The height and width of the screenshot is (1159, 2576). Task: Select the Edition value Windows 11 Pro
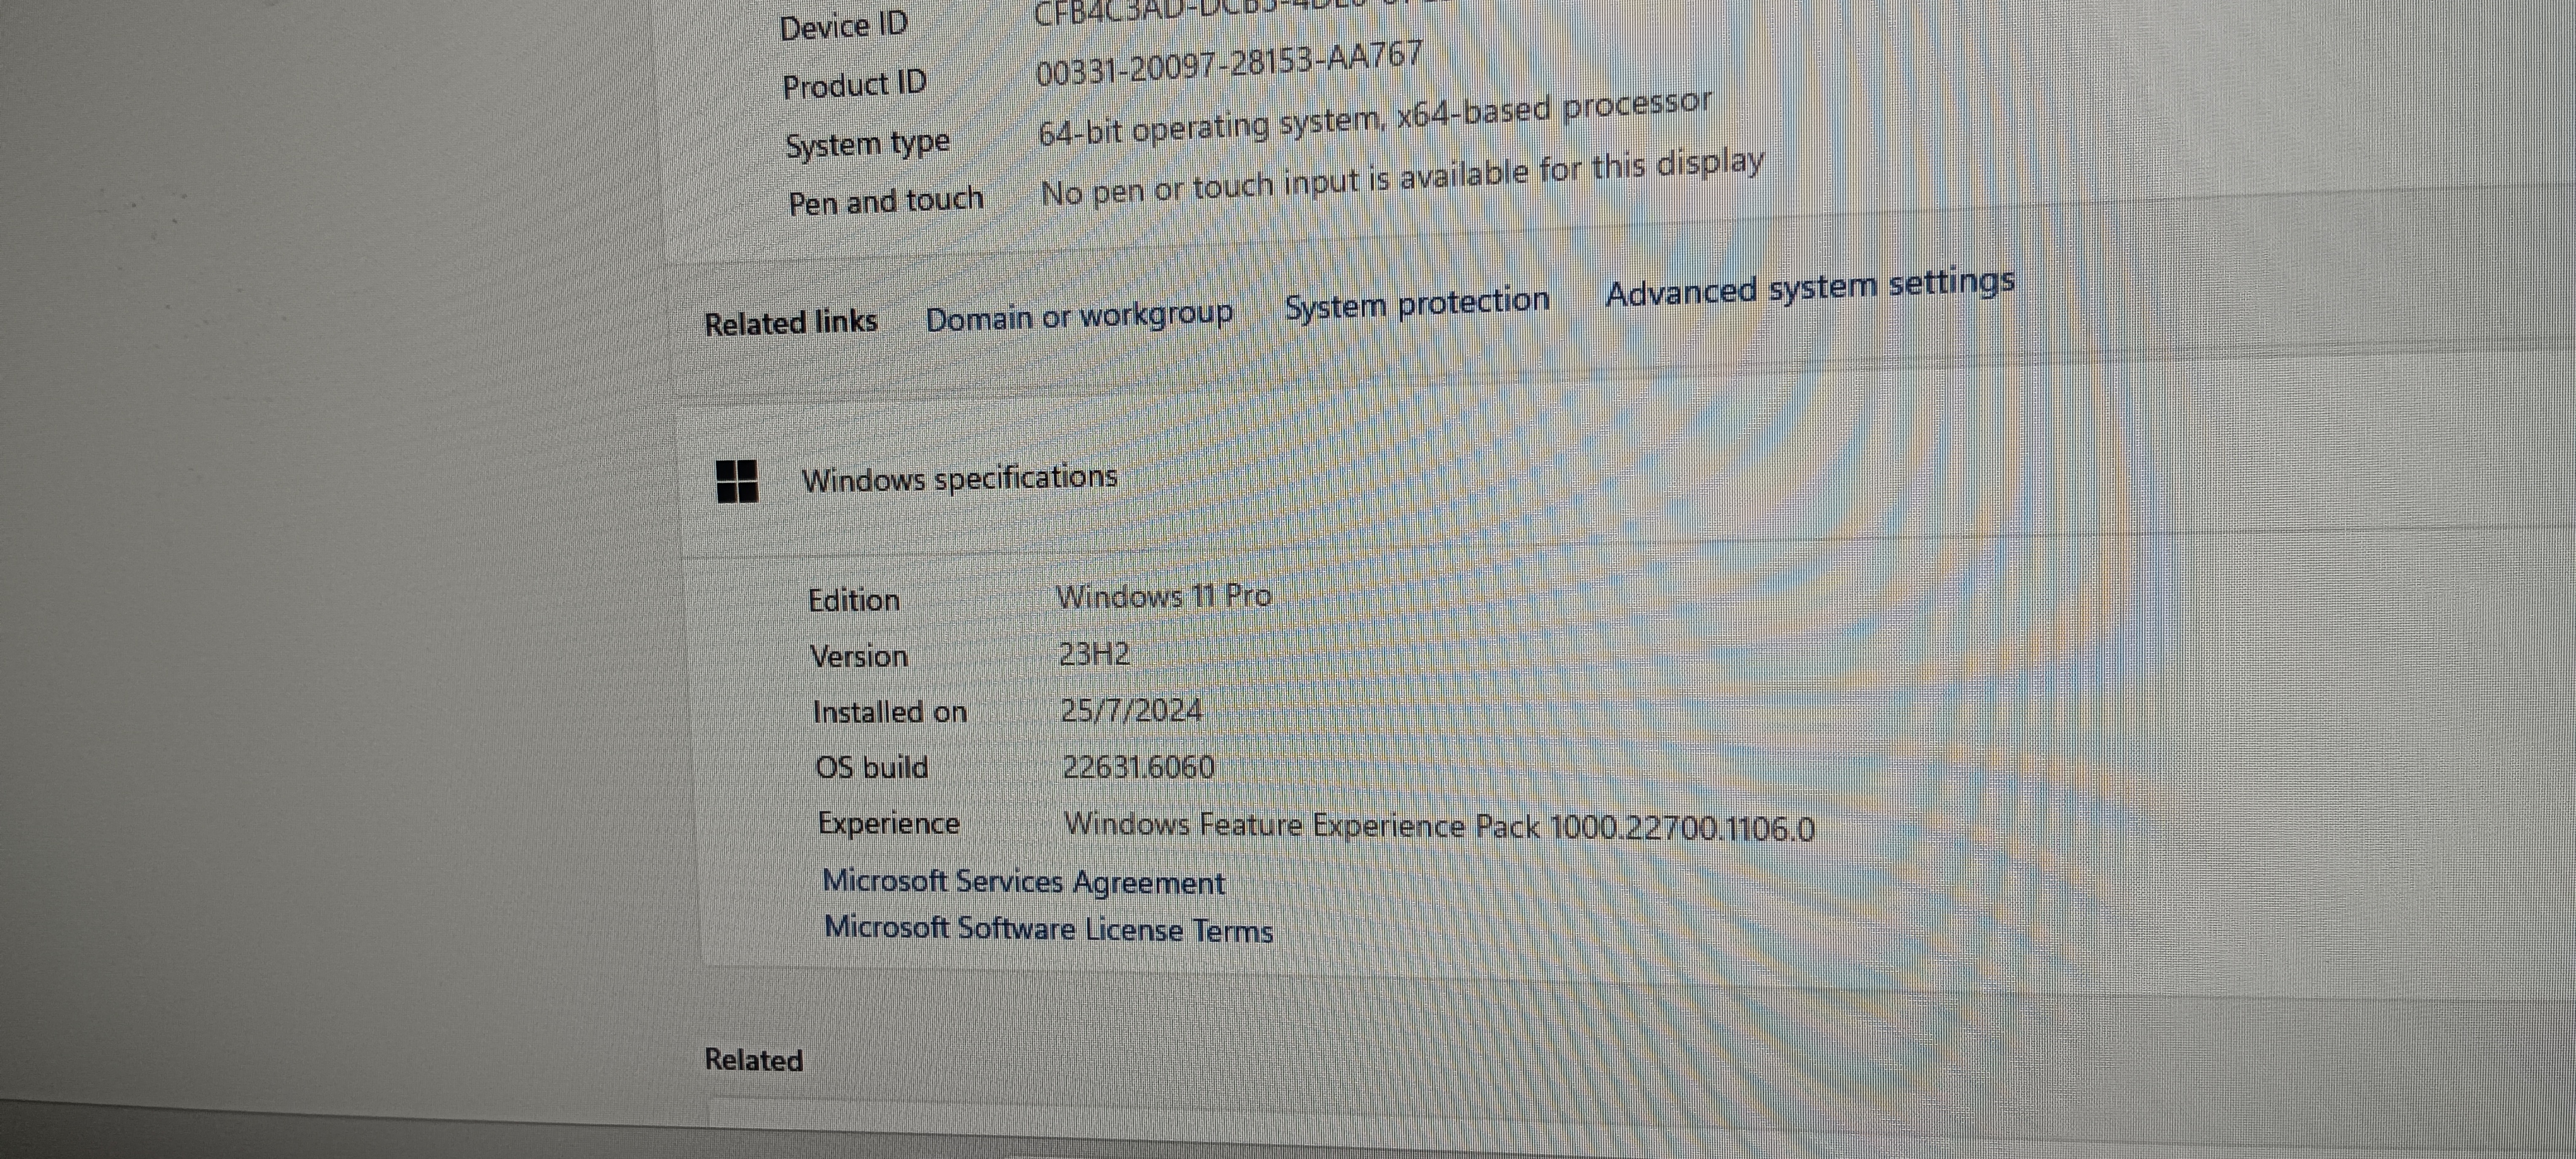[1164, 596]
